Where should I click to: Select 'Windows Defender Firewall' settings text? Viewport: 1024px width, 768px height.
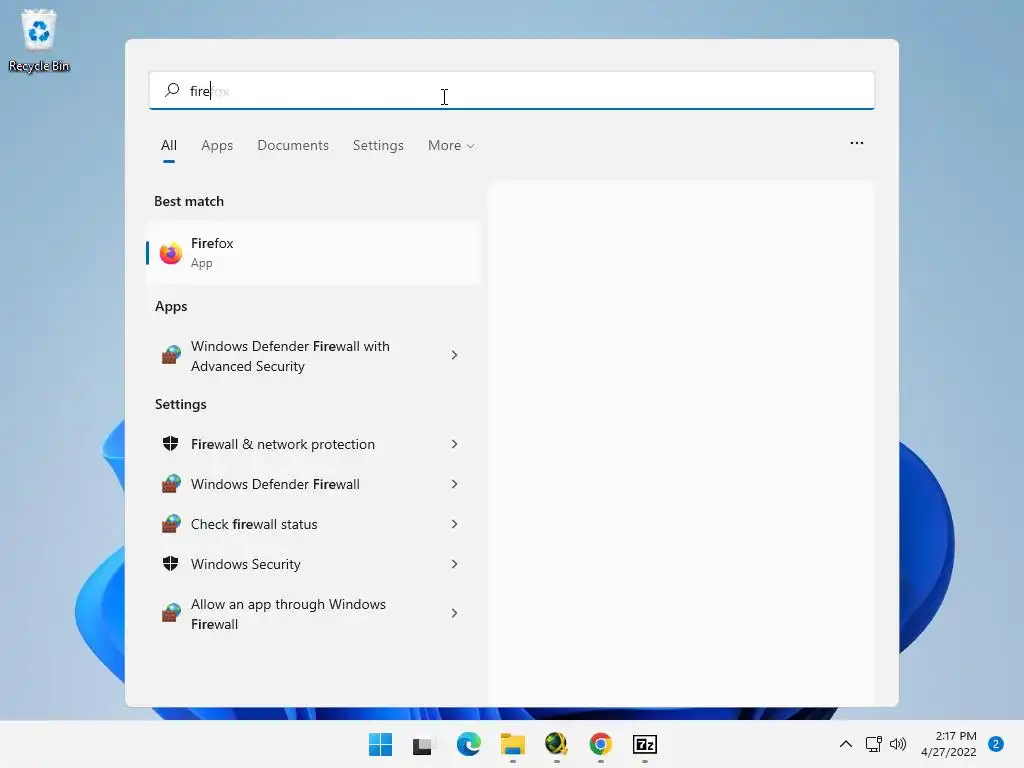click(x=275, y=484)
